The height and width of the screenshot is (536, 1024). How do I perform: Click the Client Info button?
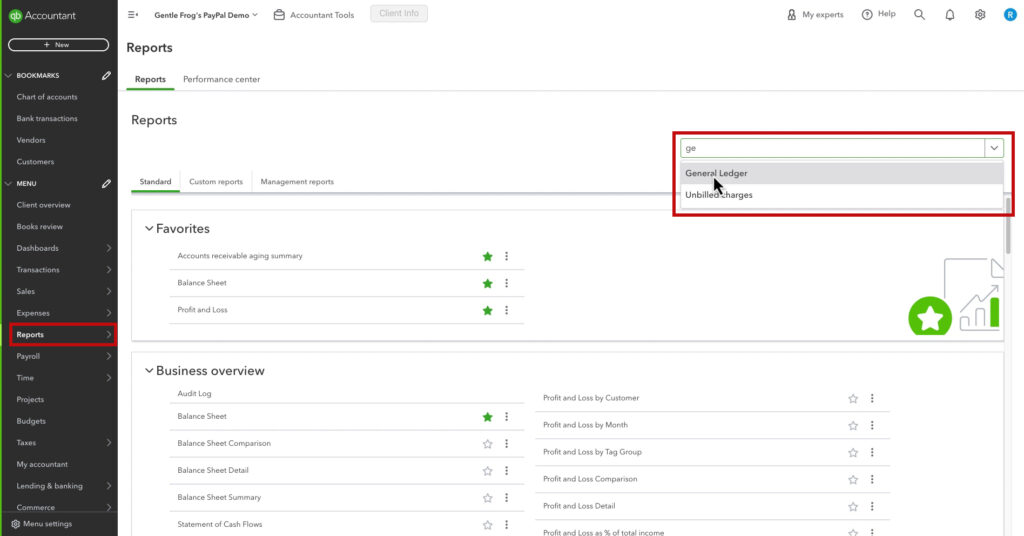pos(399,14)
